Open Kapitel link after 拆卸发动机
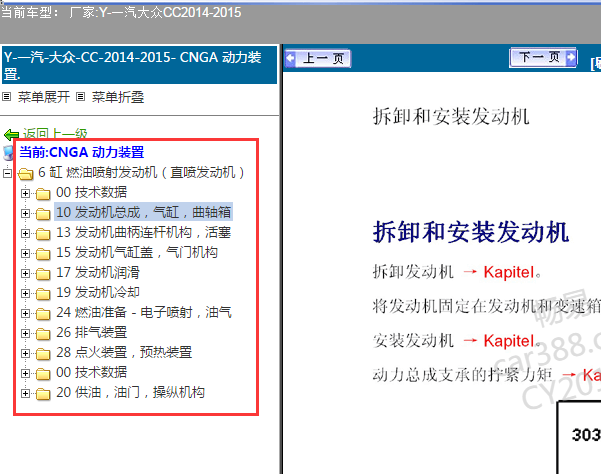Viewport: 601px width, 474px height. (509, 272)
